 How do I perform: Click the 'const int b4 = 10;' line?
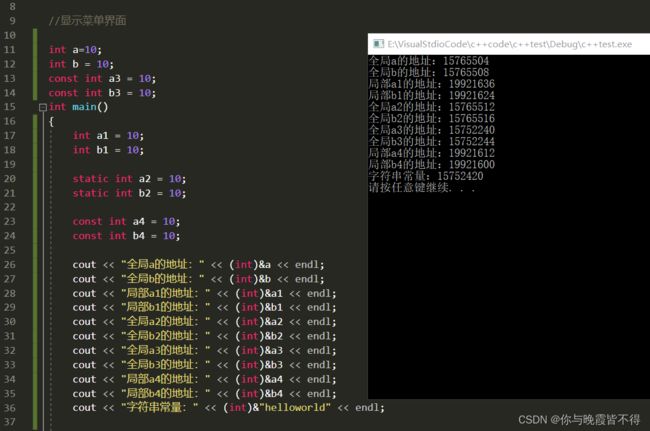[x=126, y=236]
